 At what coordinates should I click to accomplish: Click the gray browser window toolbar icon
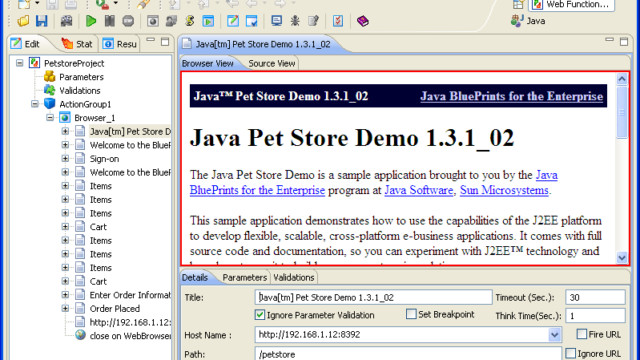pyautogui.click(x=153, y=21)
